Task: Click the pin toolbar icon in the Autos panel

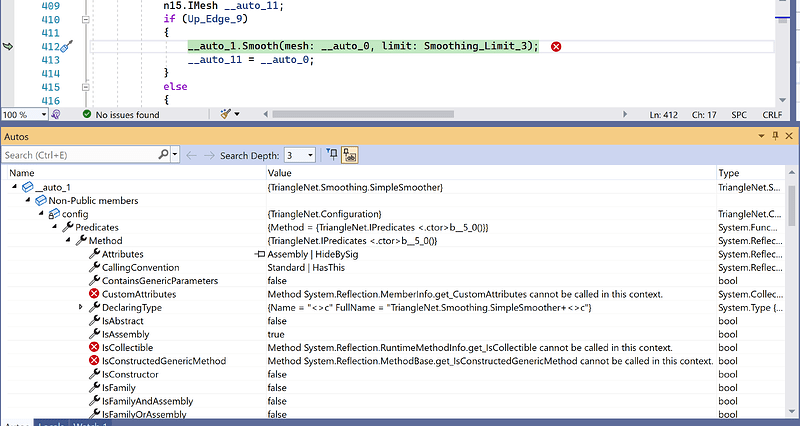Action: coord(332,155)
